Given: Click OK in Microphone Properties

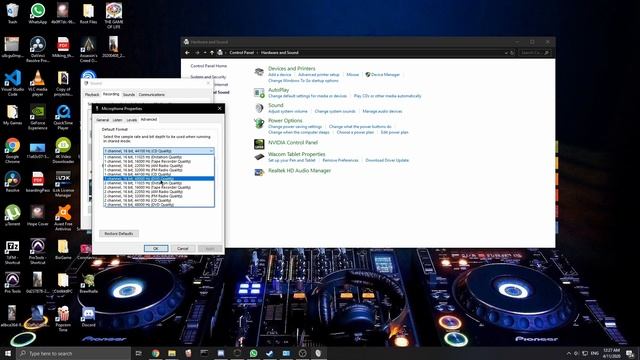Looking at the screenshot, I should click(156, 248).
